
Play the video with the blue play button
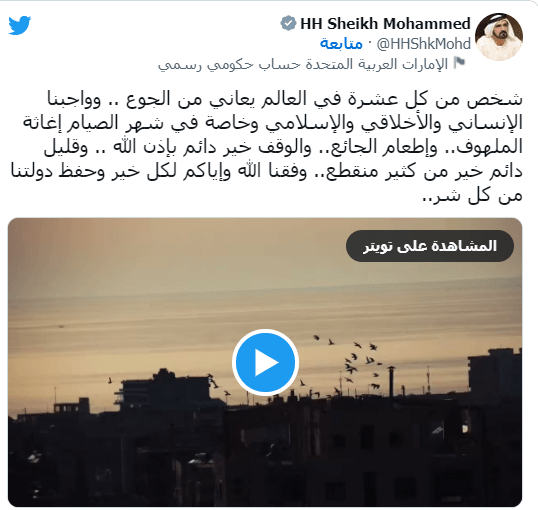point(265,362)
